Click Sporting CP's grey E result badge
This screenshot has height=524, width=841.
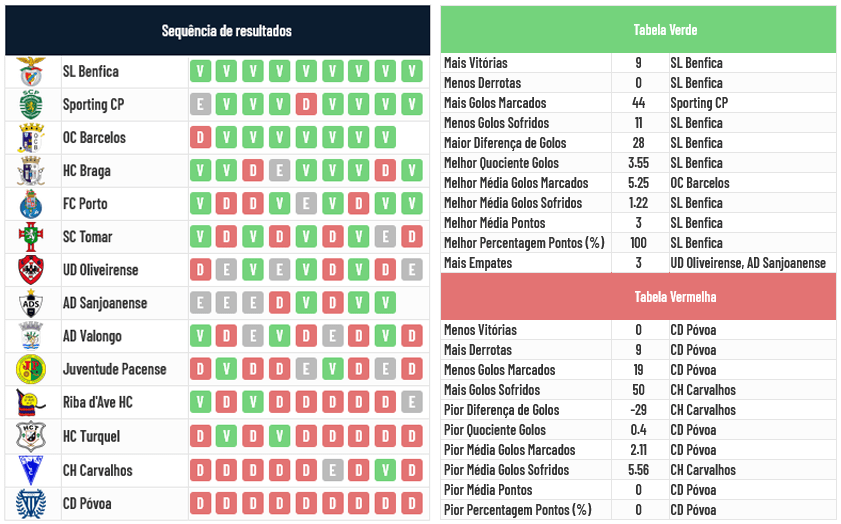(200, 105)
